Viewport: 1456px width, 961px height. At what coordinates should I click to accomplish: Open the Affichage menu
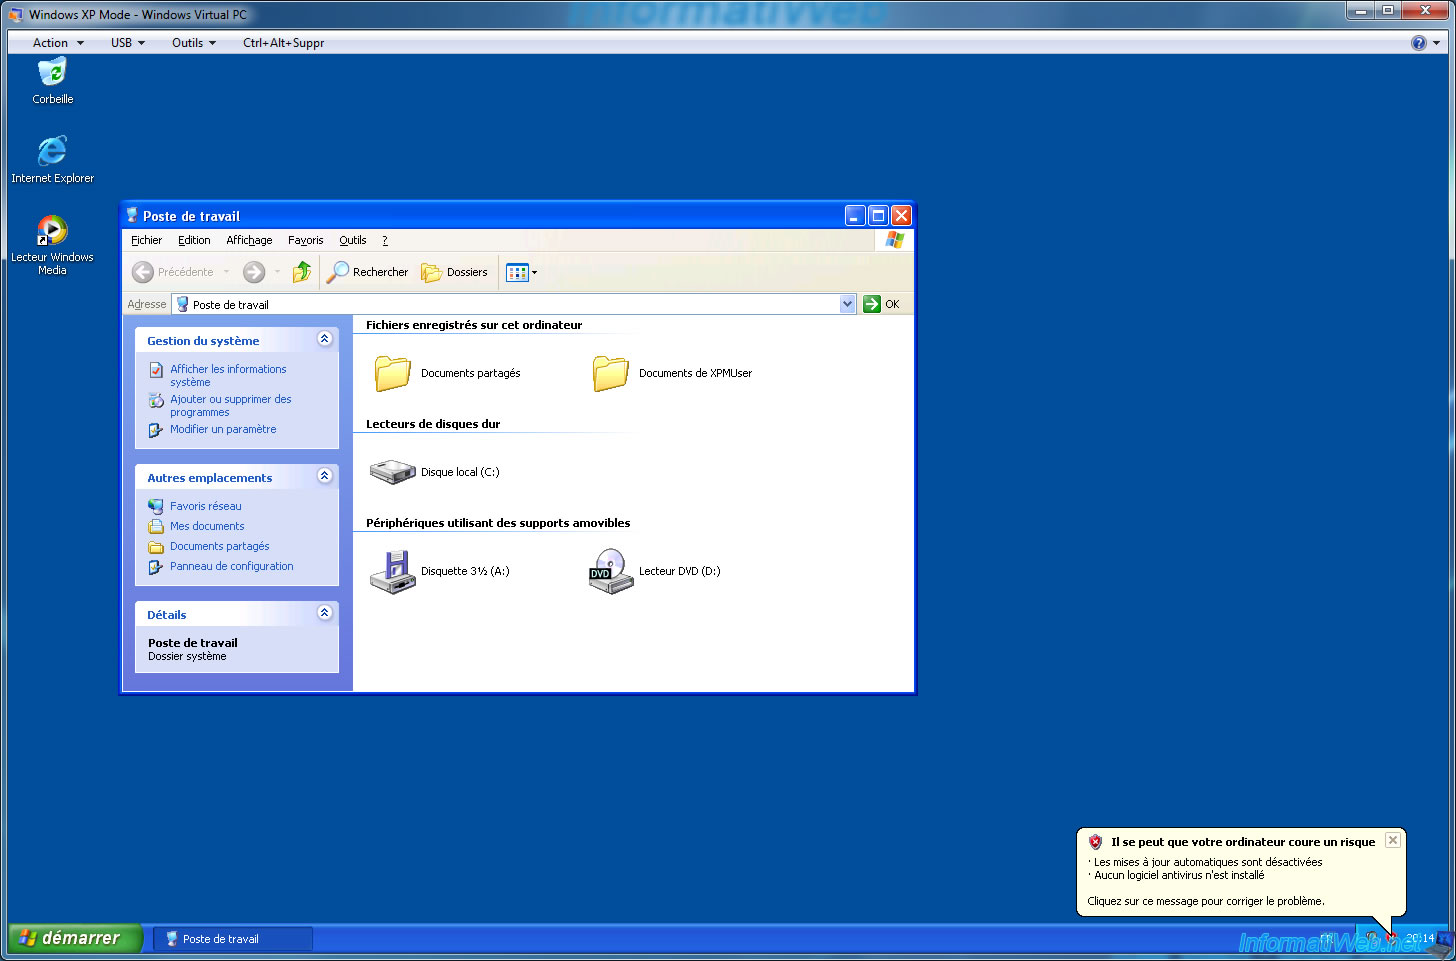pos(249,240)
